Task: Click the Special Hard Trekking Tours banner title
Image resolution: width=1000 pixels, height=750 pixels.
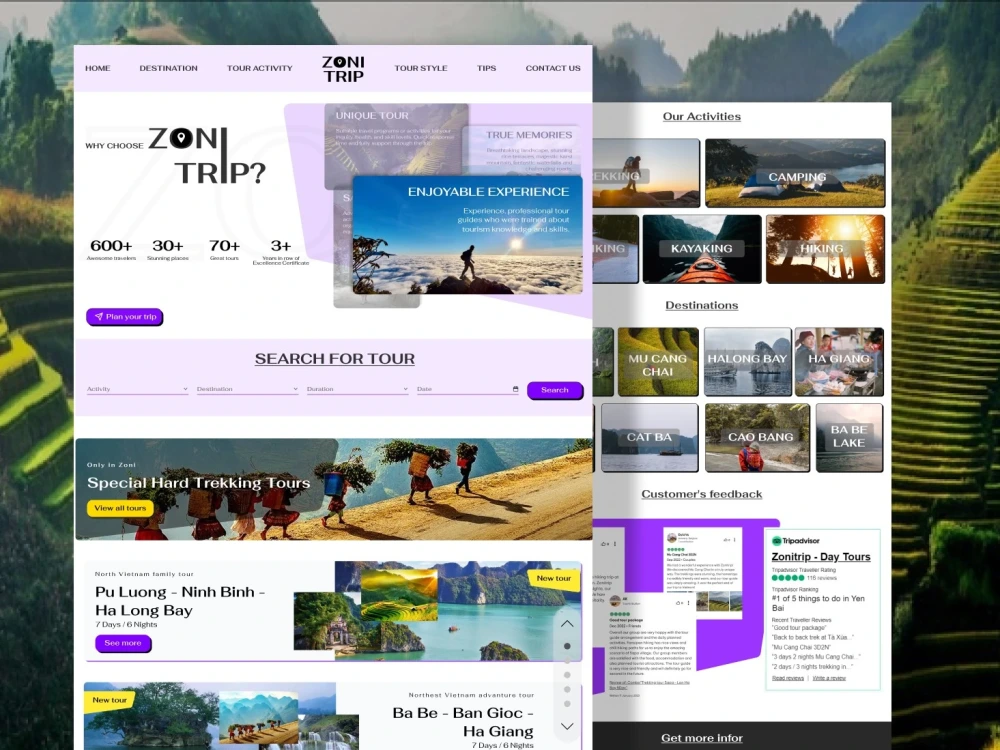Action: [198, 483]
